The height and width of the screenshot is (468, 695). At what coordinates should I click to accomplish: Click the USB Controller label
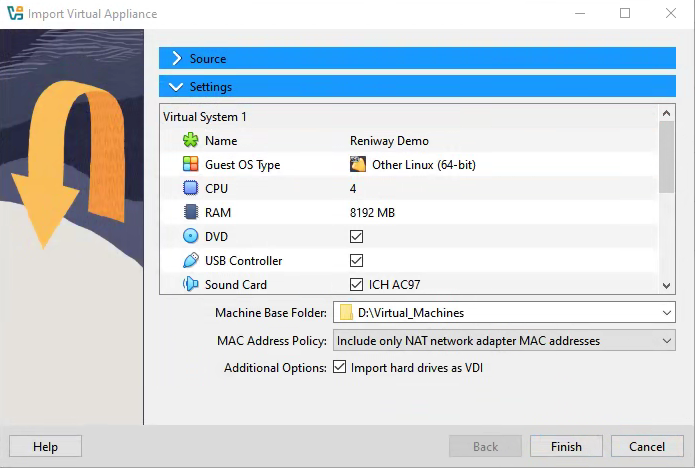243,261
